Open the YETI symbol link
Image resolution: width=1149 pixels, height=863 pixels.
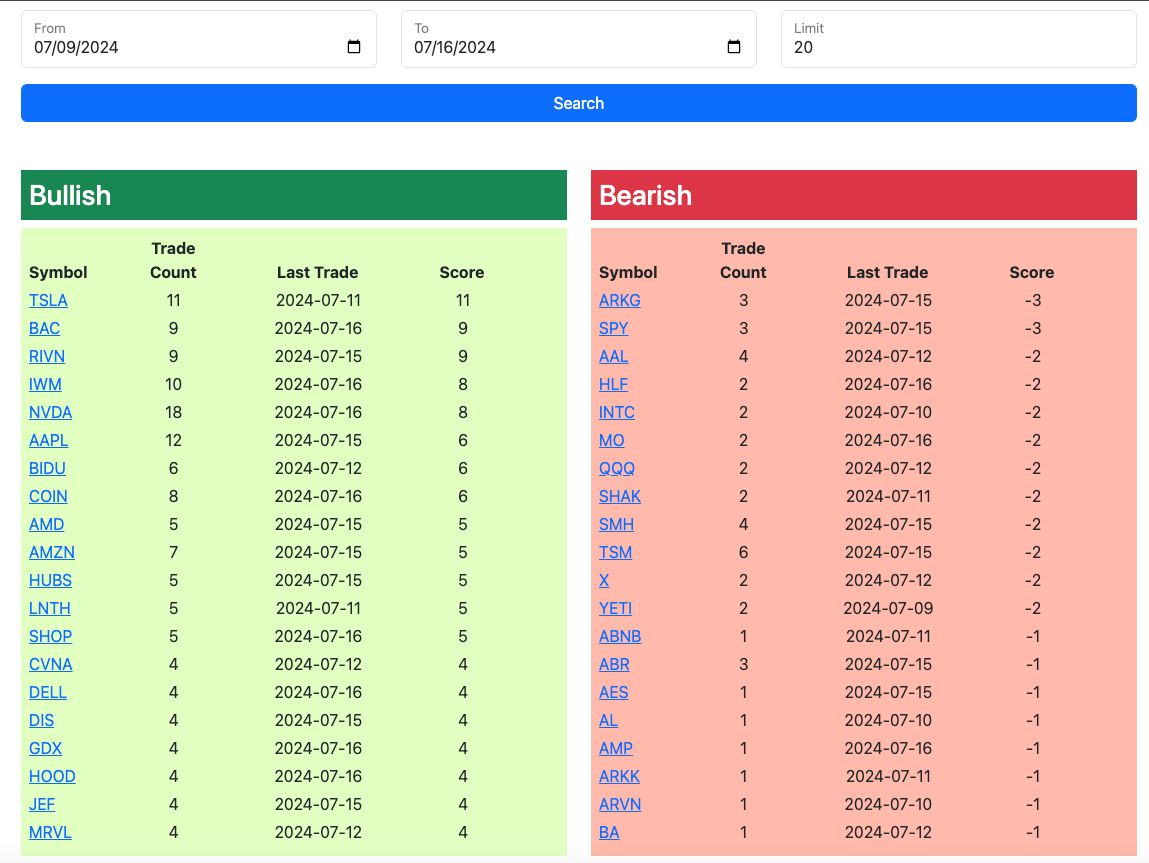pos(616,608)
